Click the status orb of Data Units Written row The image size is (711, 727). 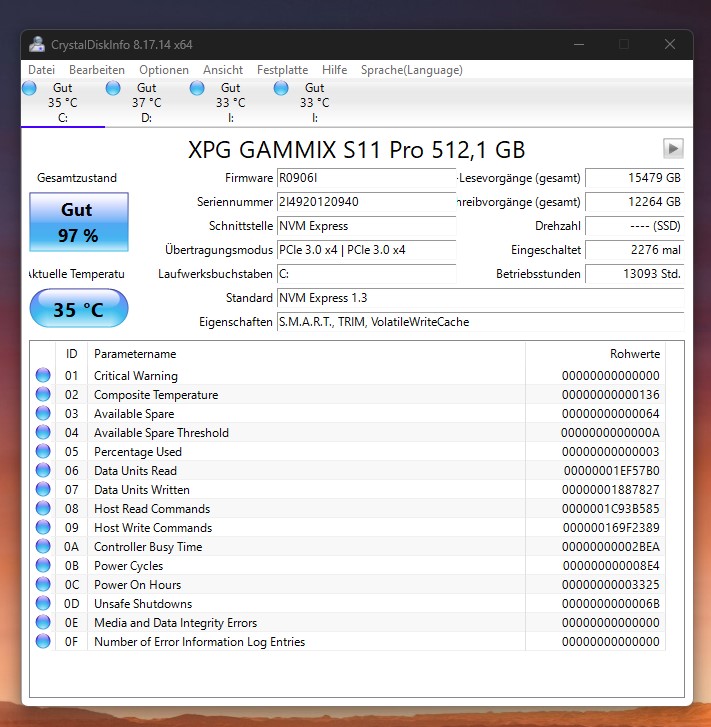click(43, 489)
